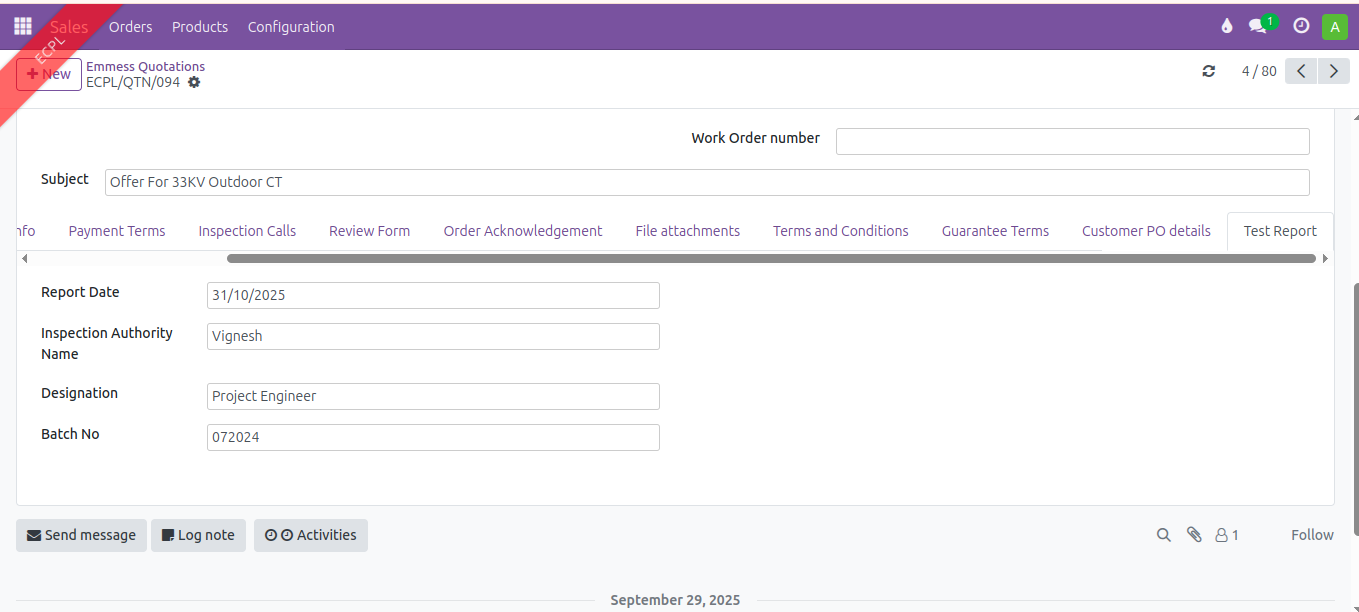This screenshot has height=612, width=1359.
Task: Open the clock activities icon in navbar
Action: [1301, 27]
